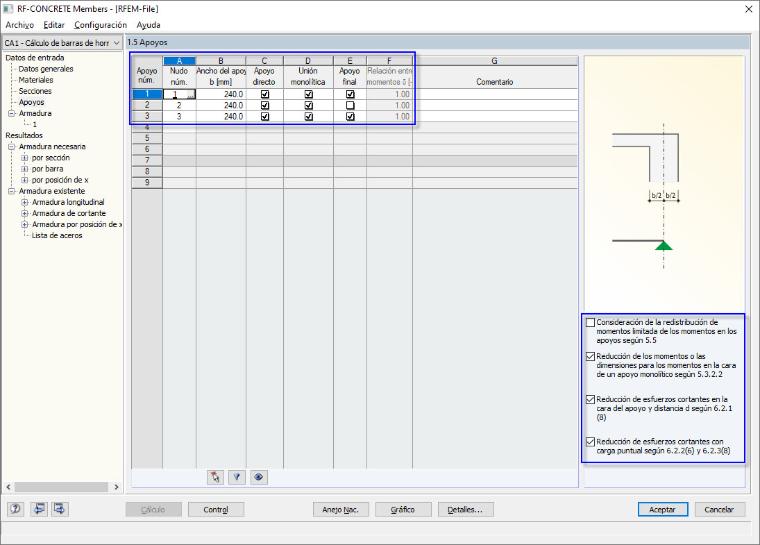Click the Ancho del apoyo cell in row 3

(x=221, y=116)
